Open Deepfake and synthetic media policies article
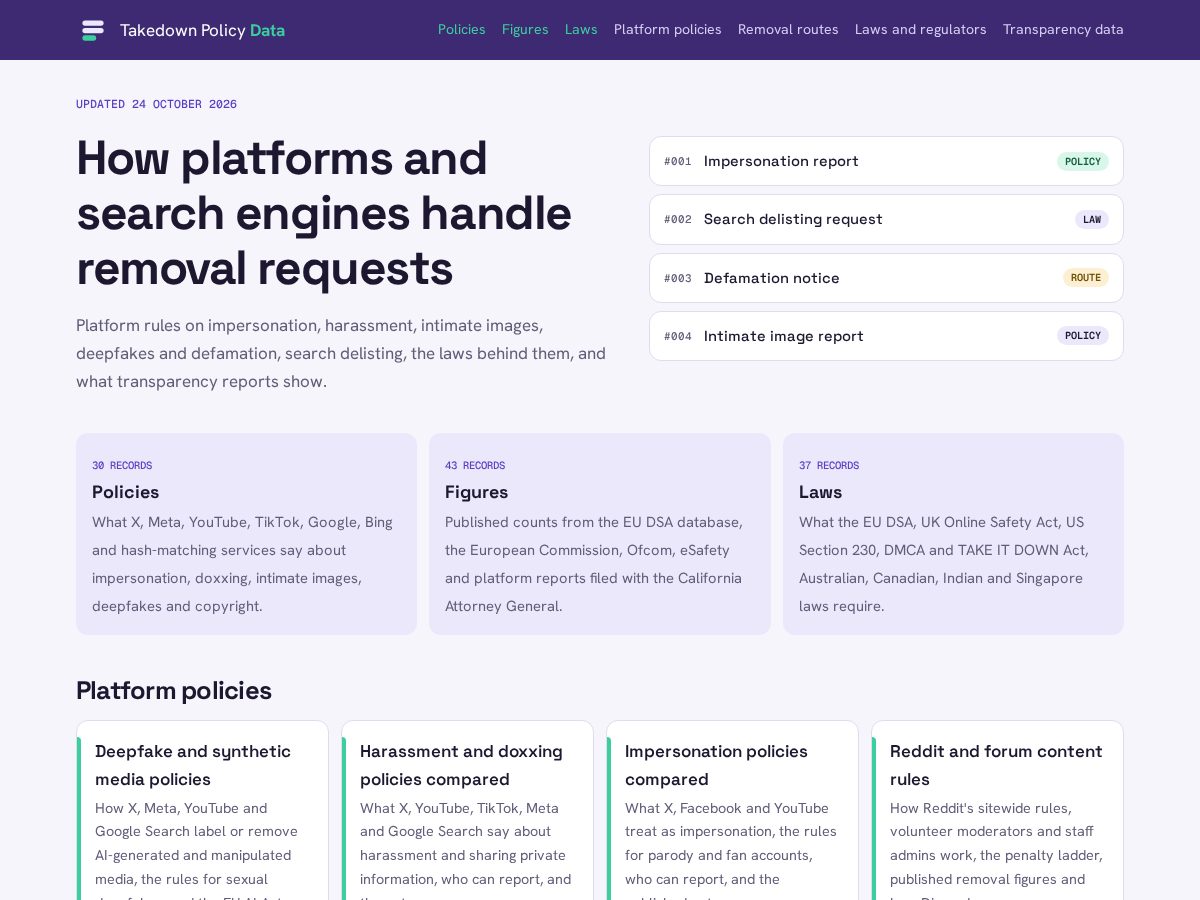This screenshot has height=900, width=1200. [202, 810]
